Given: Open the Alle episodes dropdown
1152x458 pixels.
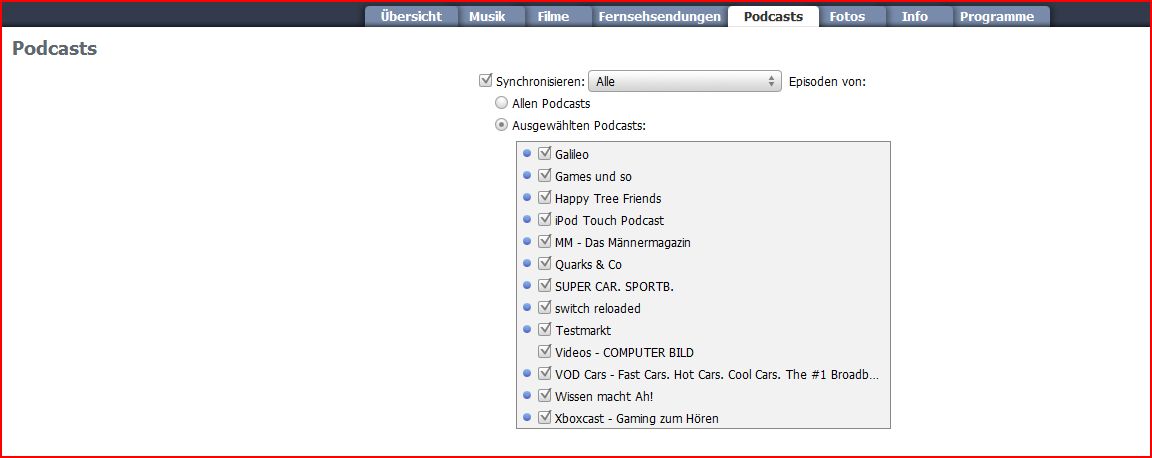Looking at the screenshot, I should click(684, 82).
